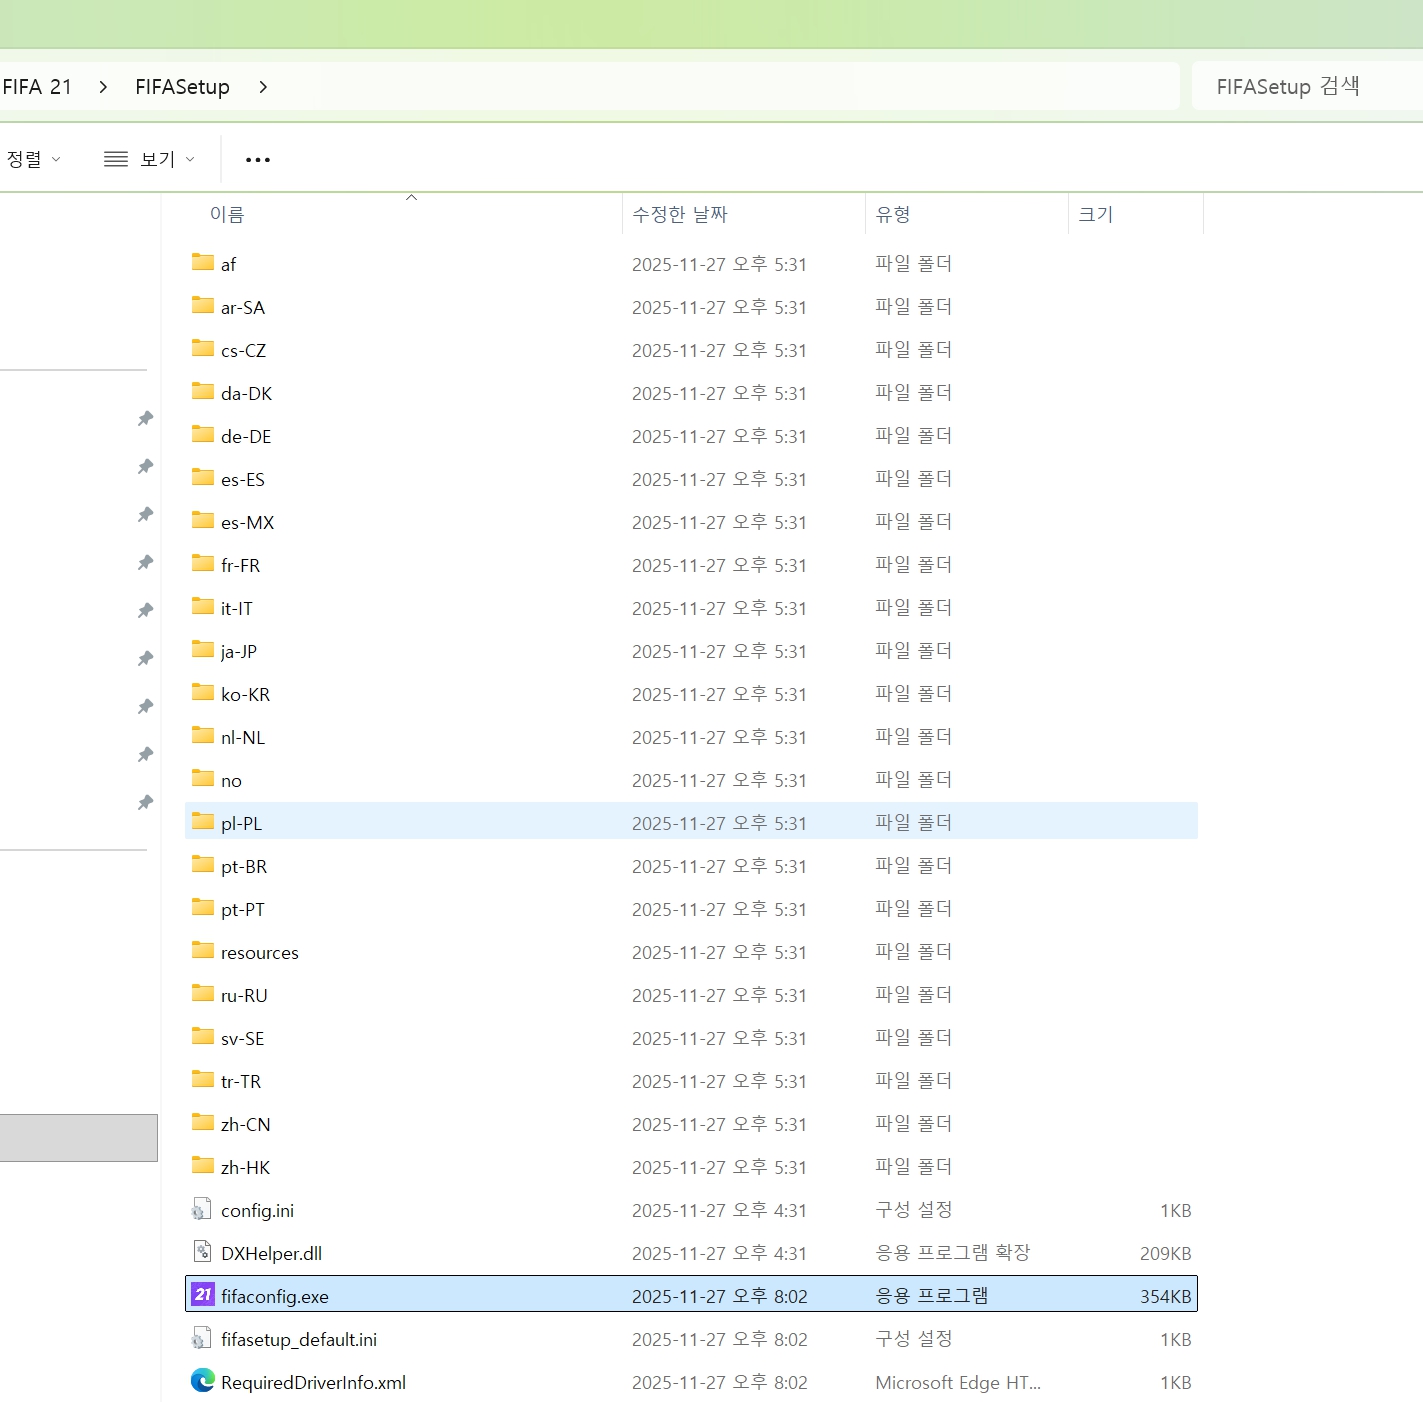Click the ko-KR folder icon

tap(203, 693)
